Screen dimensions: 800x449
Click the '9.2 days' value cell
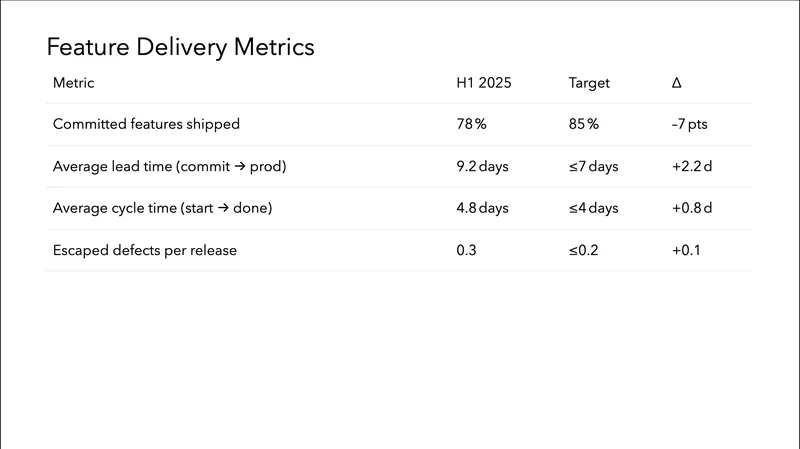pyautogui.click(x=482, y=167)
